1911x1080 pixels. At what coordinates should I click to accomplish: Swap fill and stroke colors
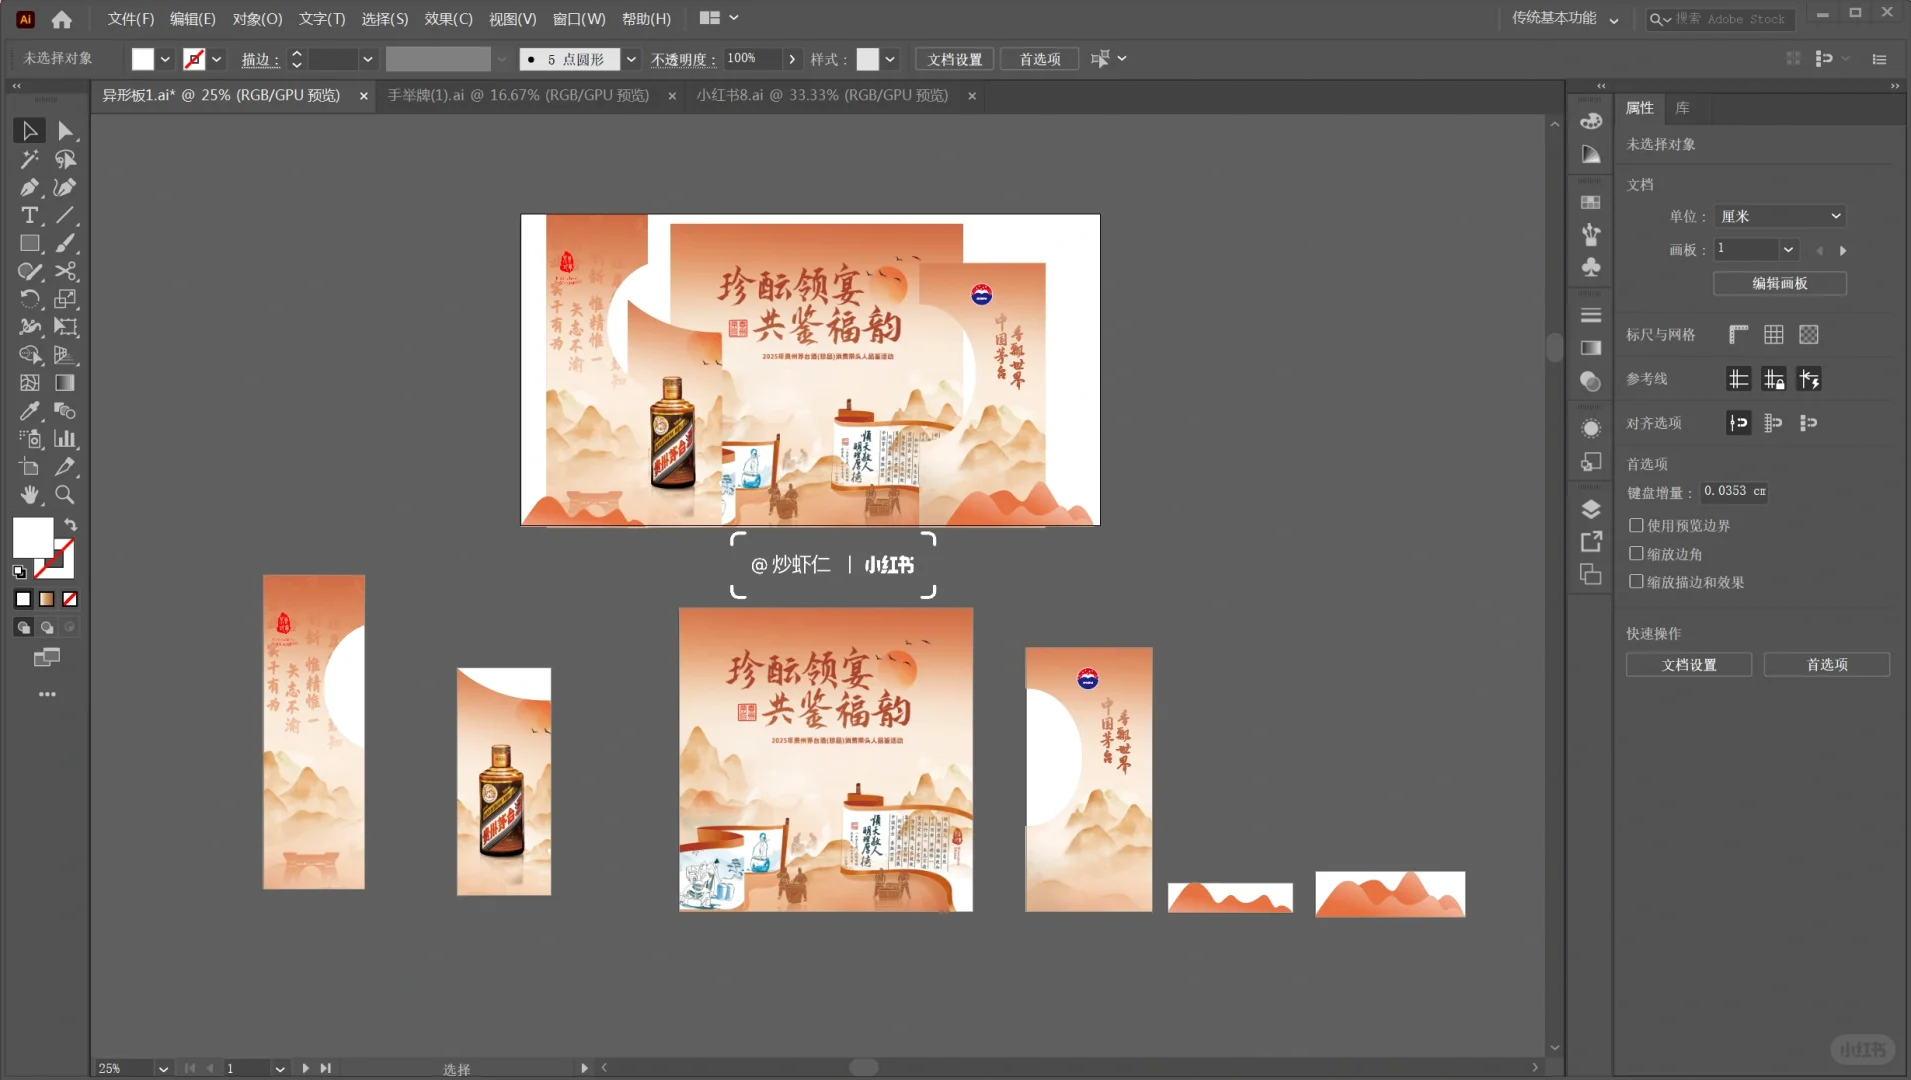click(70, 524)
